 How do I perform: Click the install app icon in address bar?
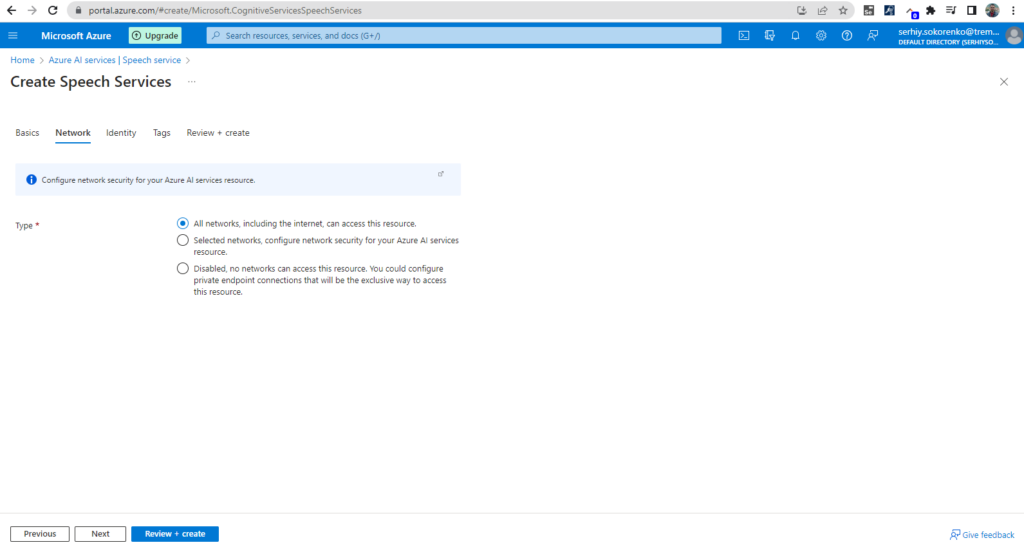point(801,10)
